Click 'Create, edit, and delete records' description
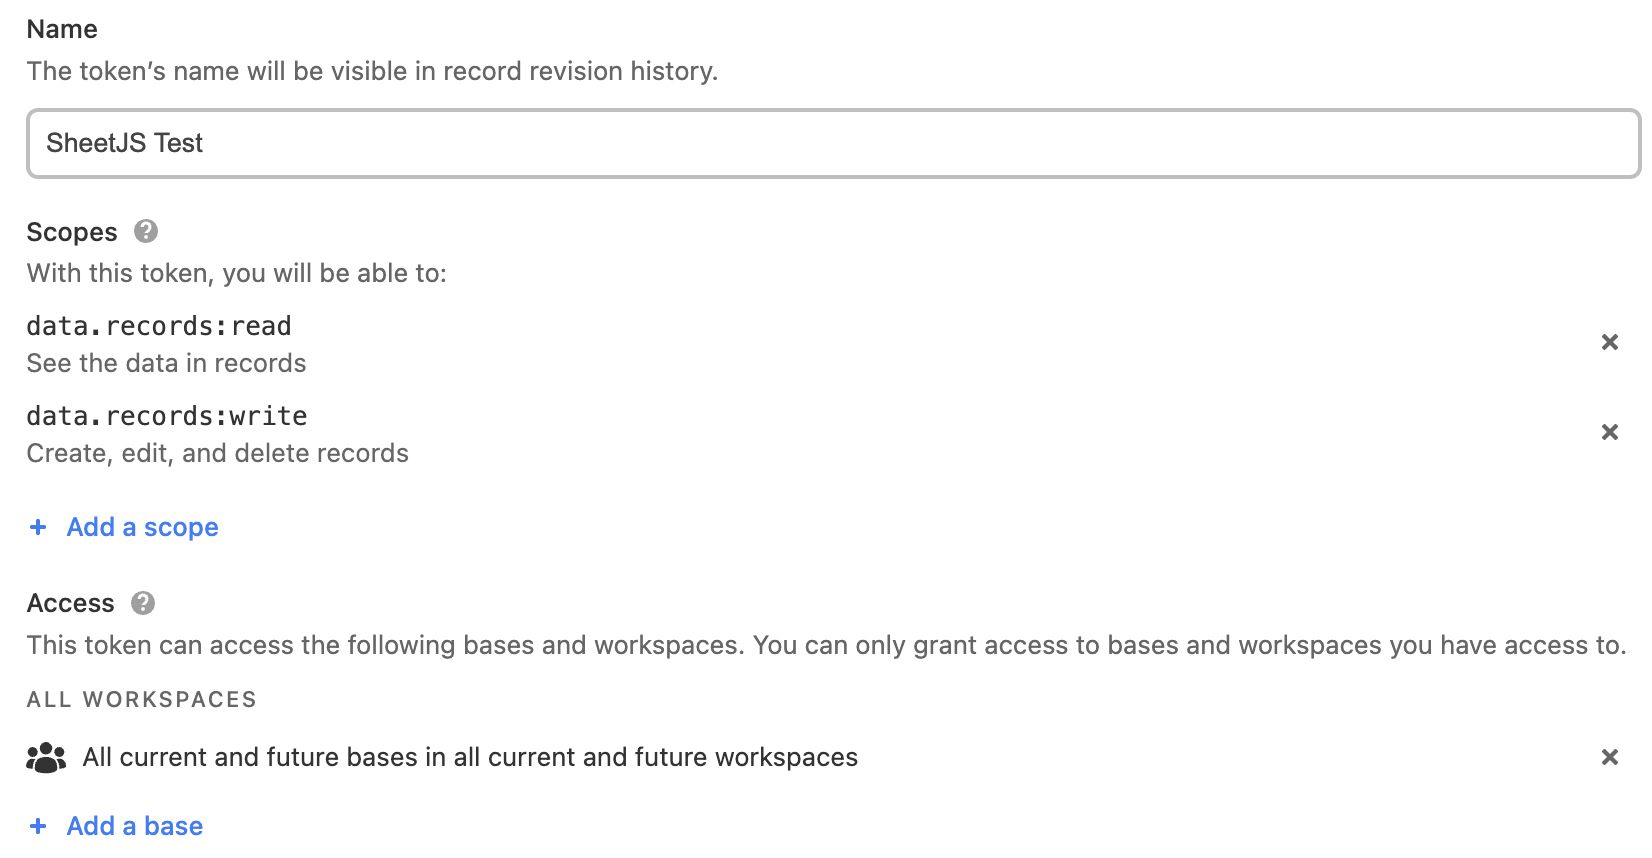Viewport: 1652px width, 858px height. click(218, 453)
